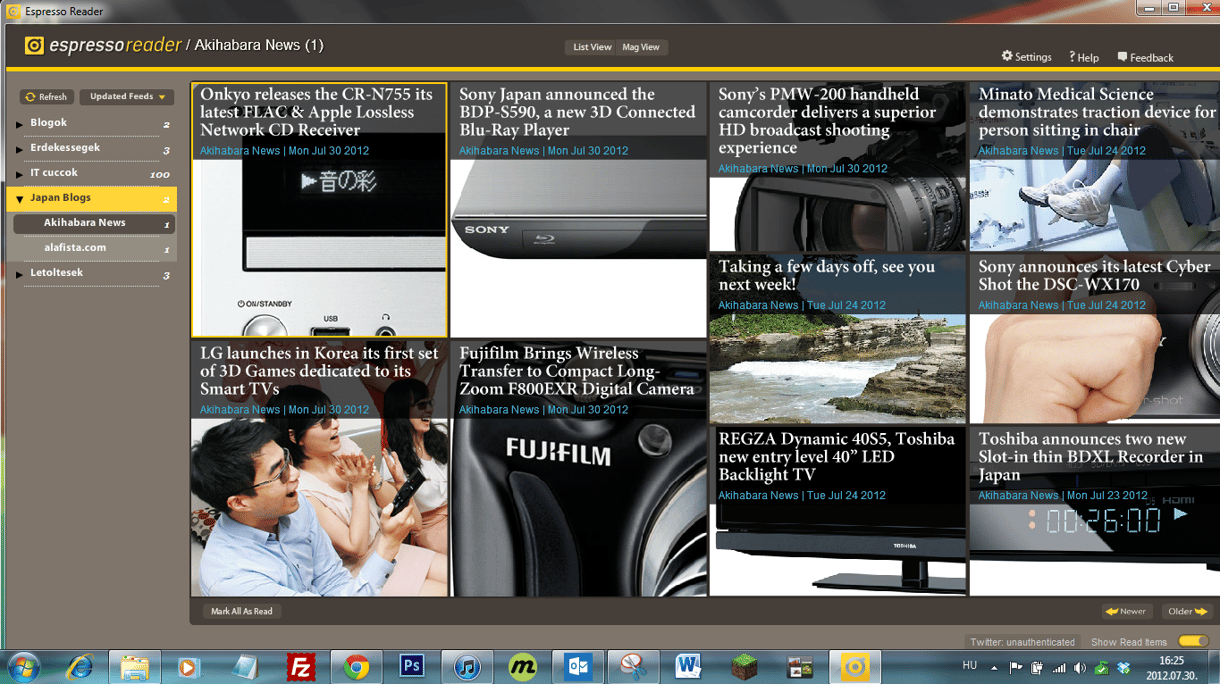Select the Akihabara News feed
The width and height of the screenshot is (1220, 684).
pos(94,223)
